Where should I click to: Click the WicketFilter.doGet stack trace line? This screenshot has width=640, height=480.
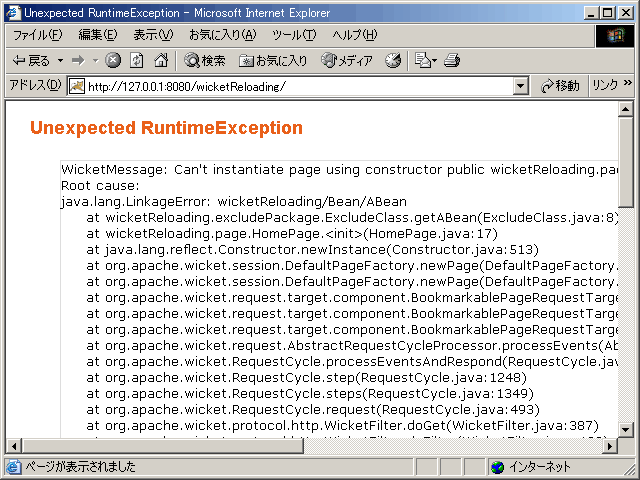[x=342, y=426]
